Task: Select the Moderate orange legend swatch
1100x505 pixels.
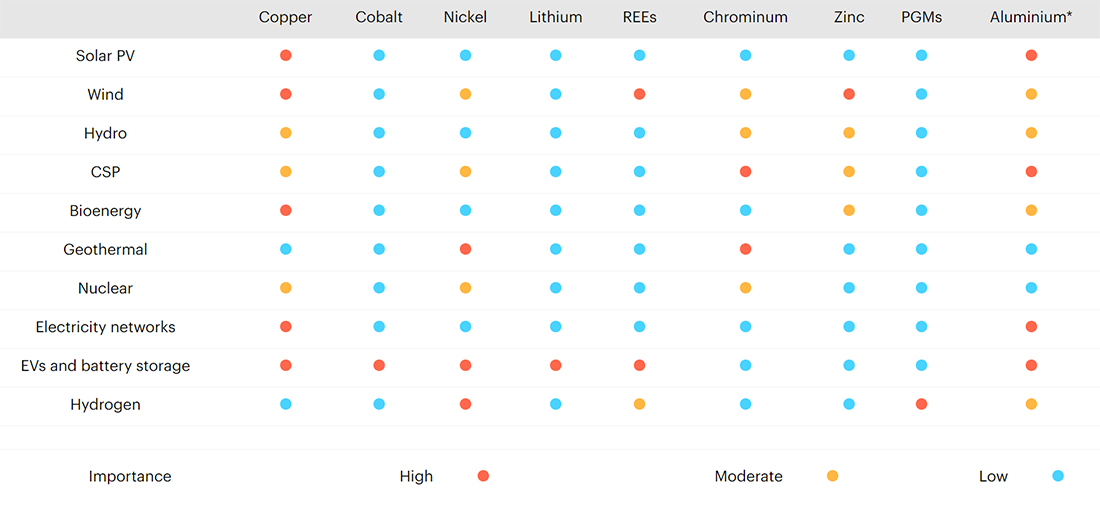Action: tap(832, 476)
